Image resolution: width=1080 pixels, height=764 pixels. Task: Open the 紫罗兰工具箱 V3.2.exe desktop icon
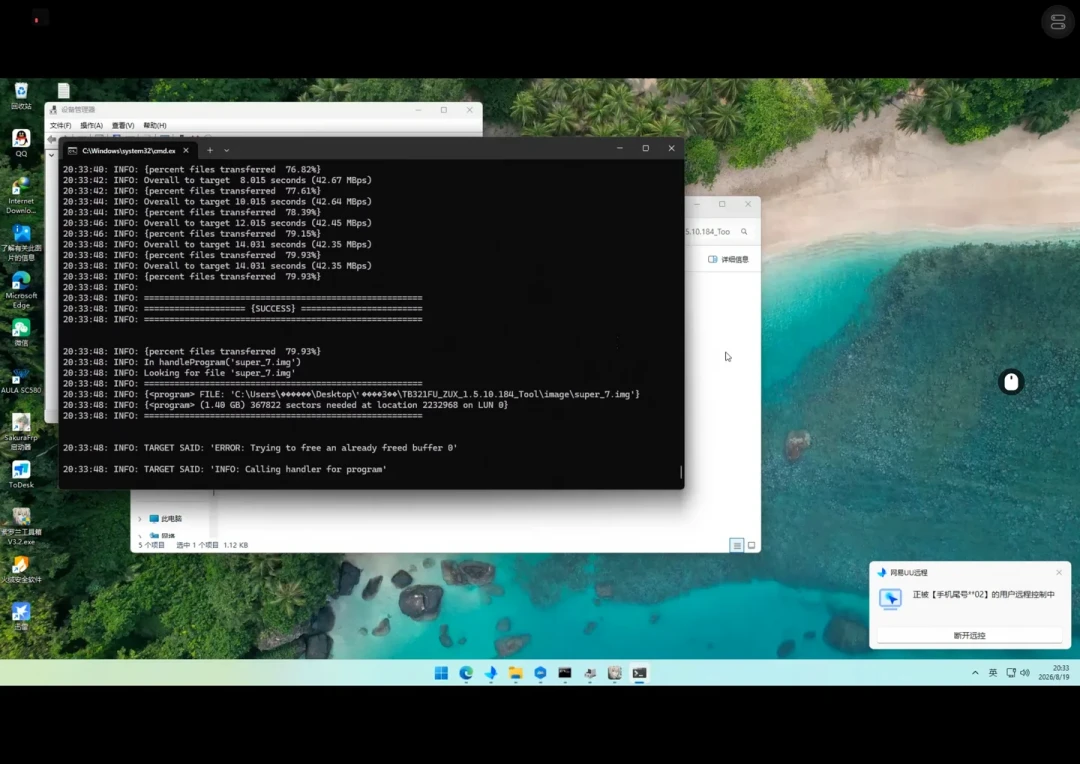tap(21, 526)
